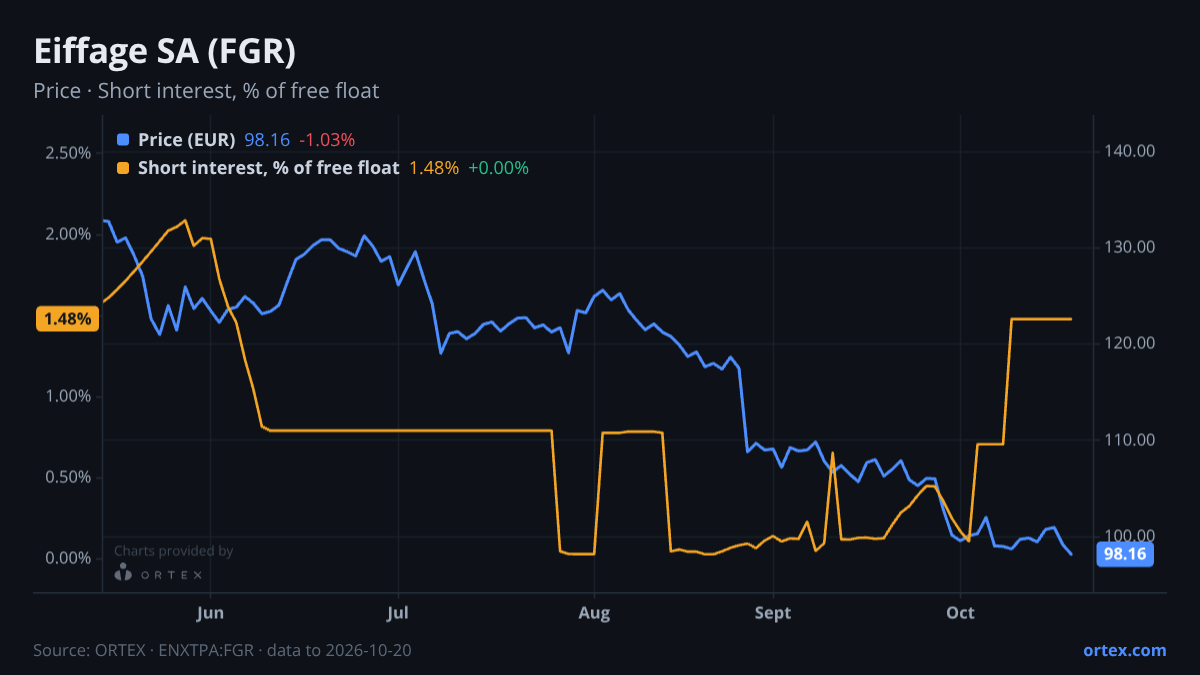Click the Sept label on the time axis
Image resolution: width=1200 pixels, height=675 pixels.
tap(773, 611)
